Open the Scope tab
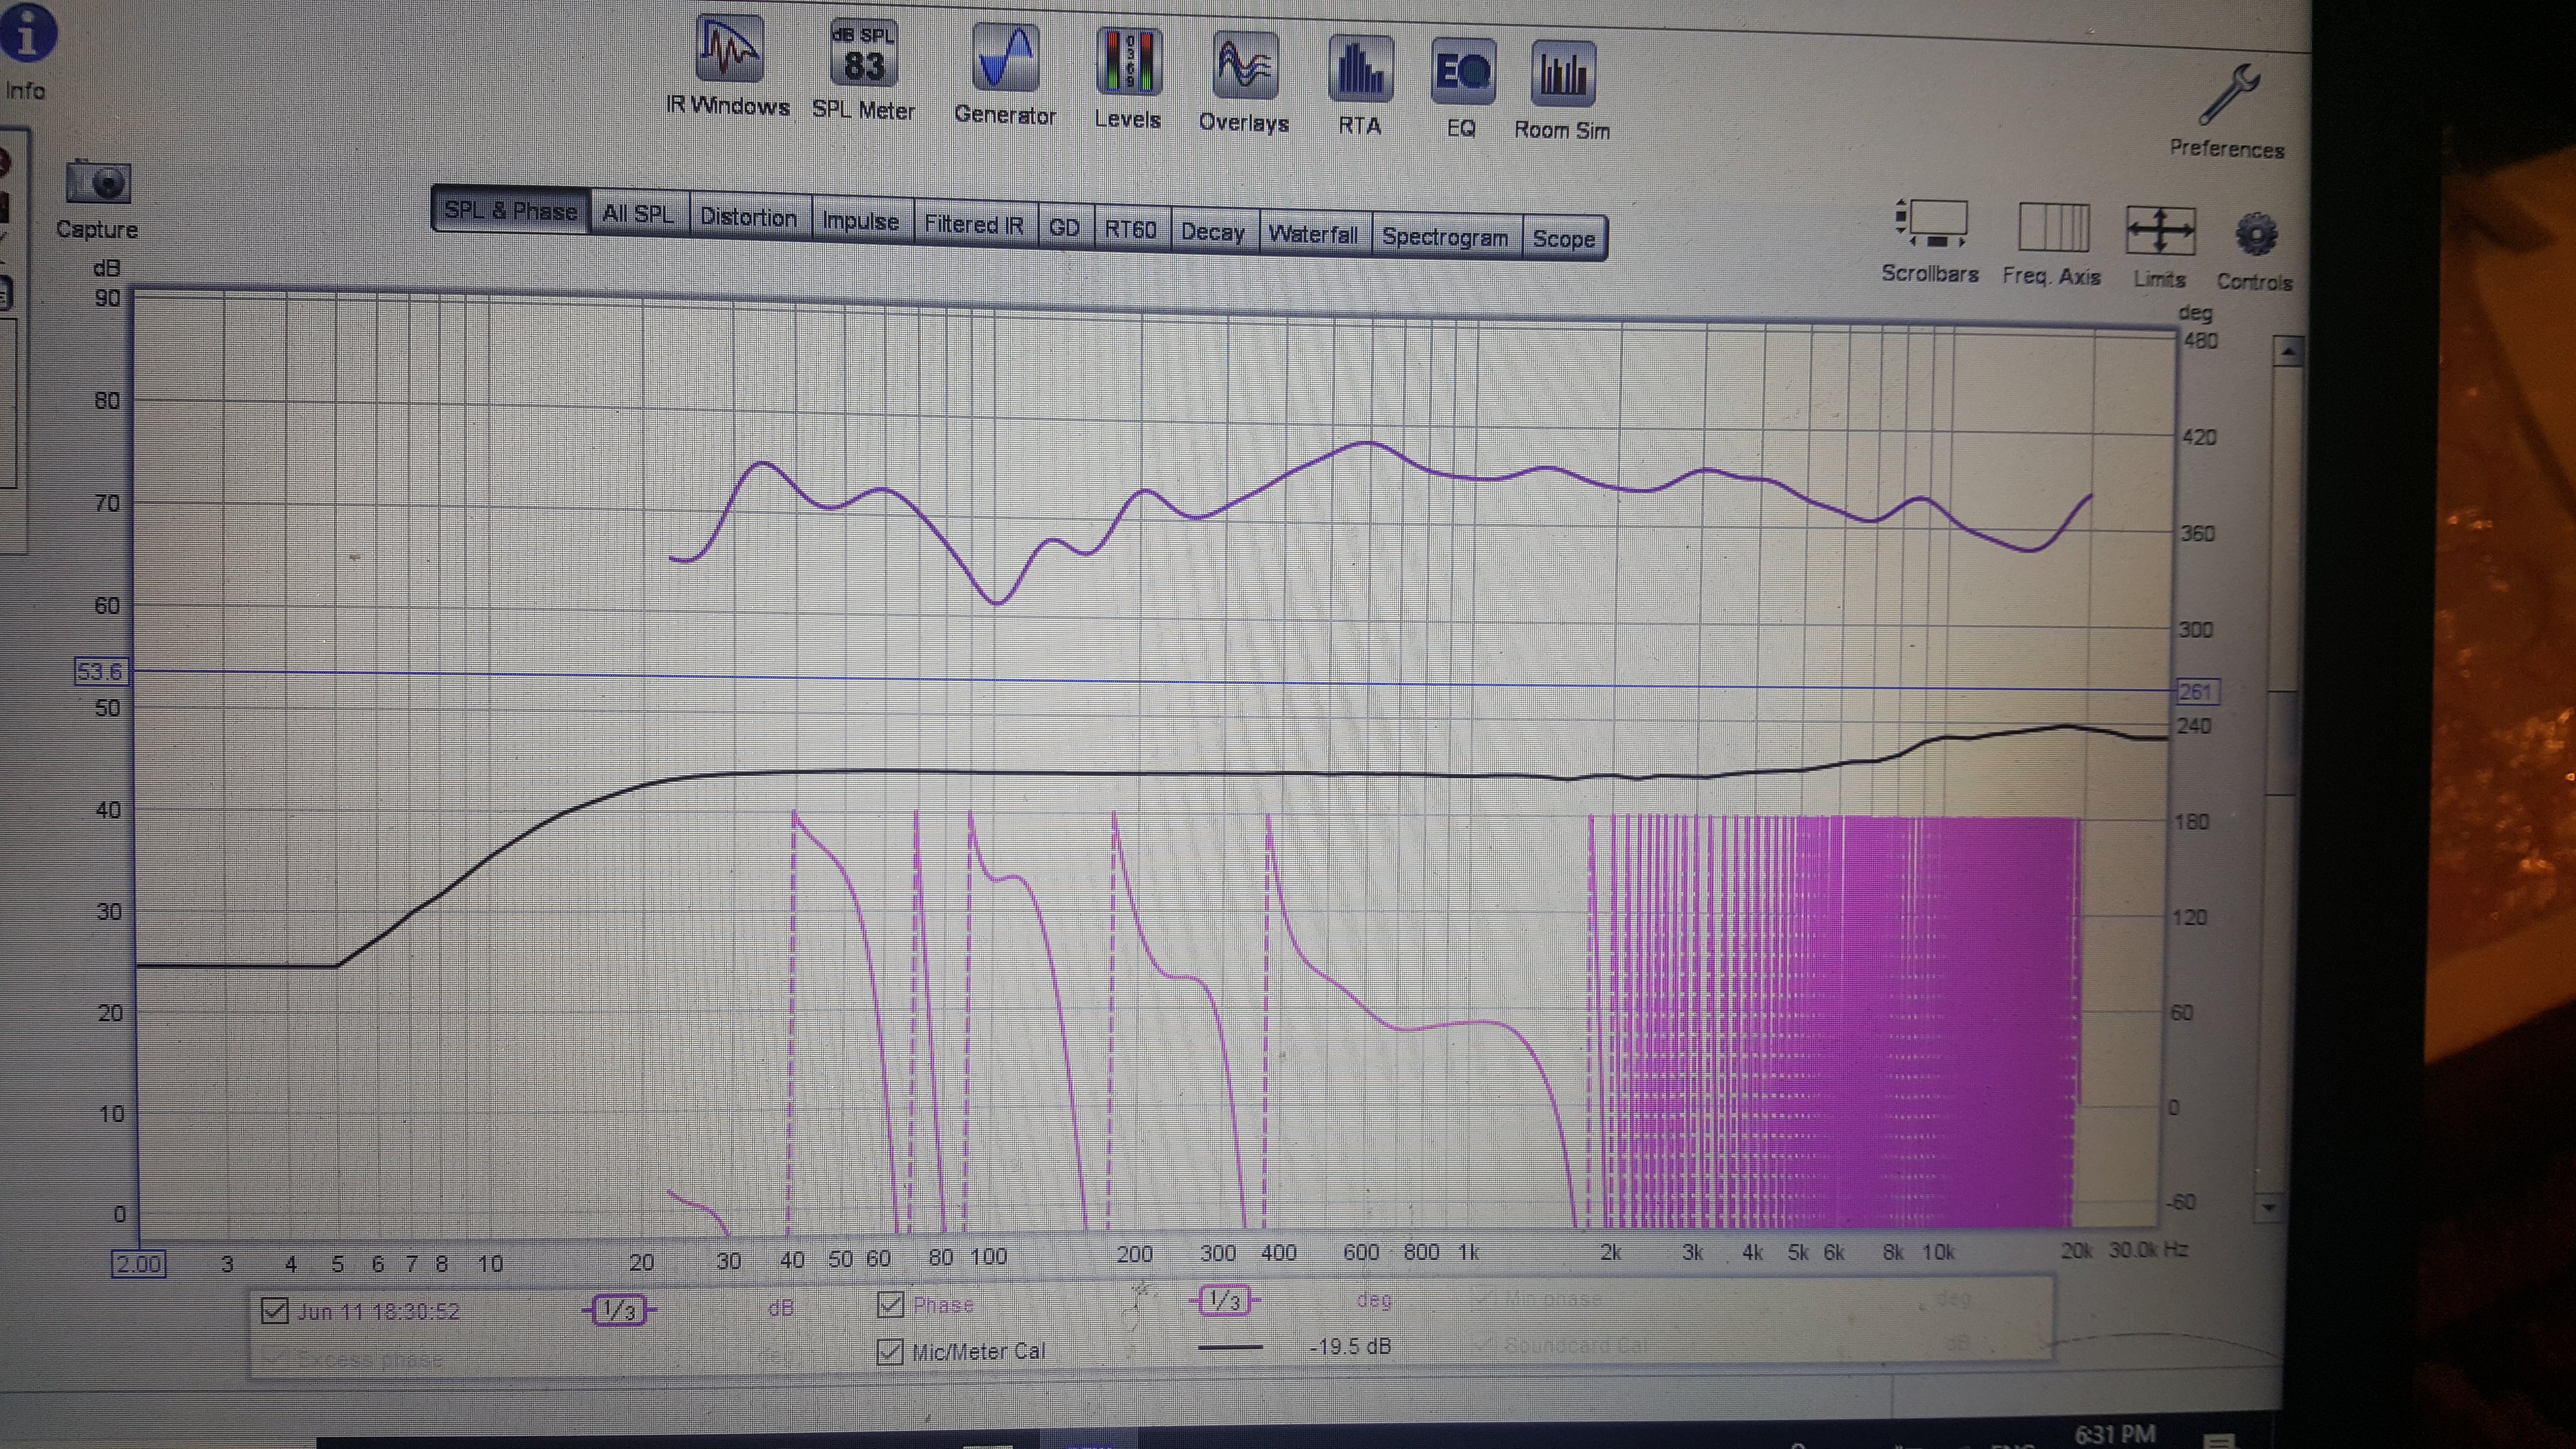 (x=1564, y=239)
